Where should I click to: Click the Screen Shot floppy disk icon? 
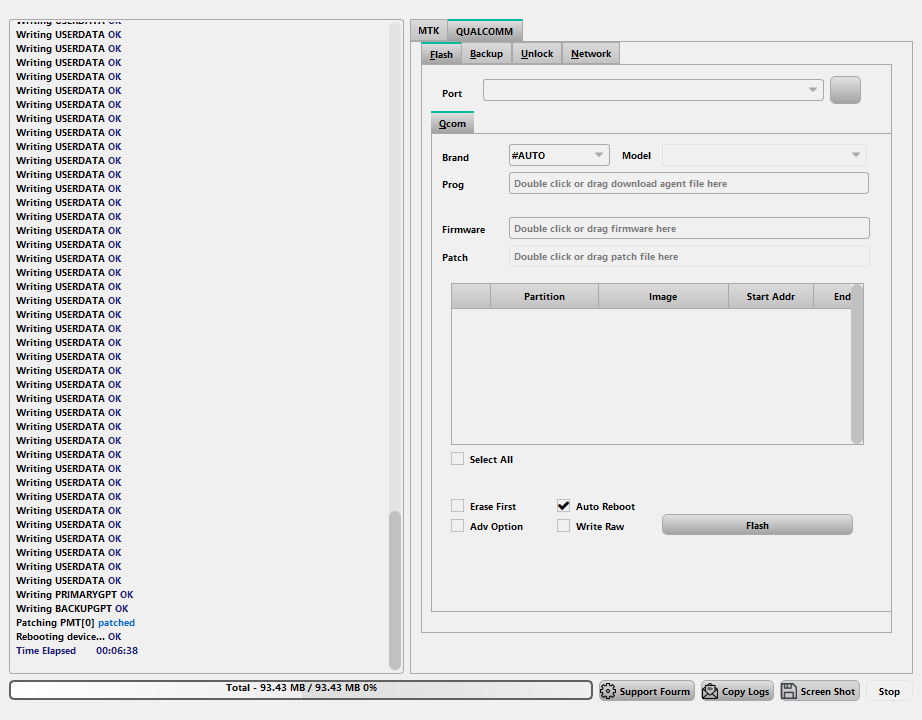click(789, 691)
